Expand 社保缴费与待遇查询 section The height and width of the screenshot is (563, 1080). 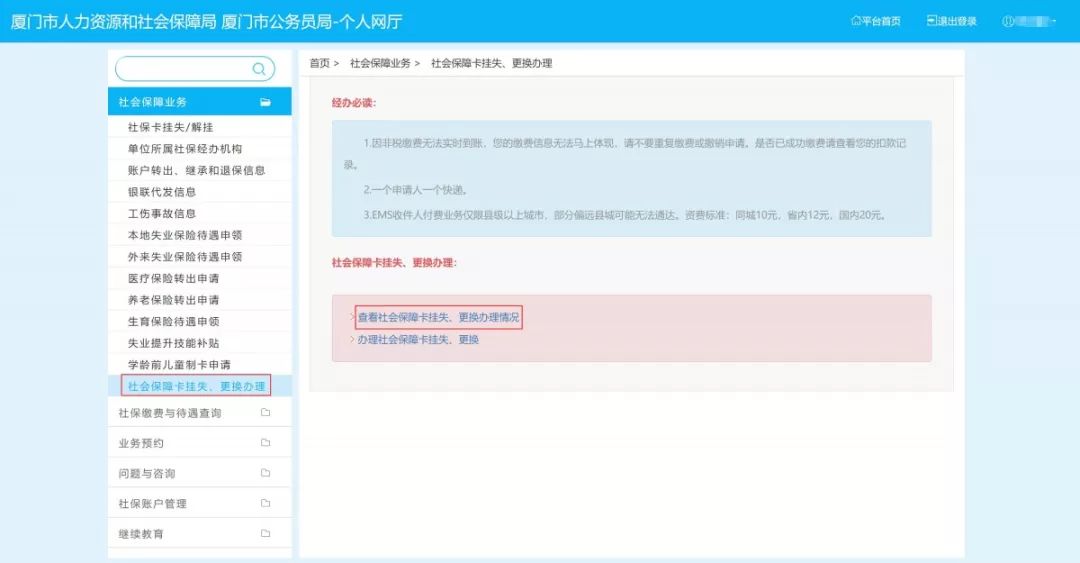pyautogui.click(x=200, y=413)
